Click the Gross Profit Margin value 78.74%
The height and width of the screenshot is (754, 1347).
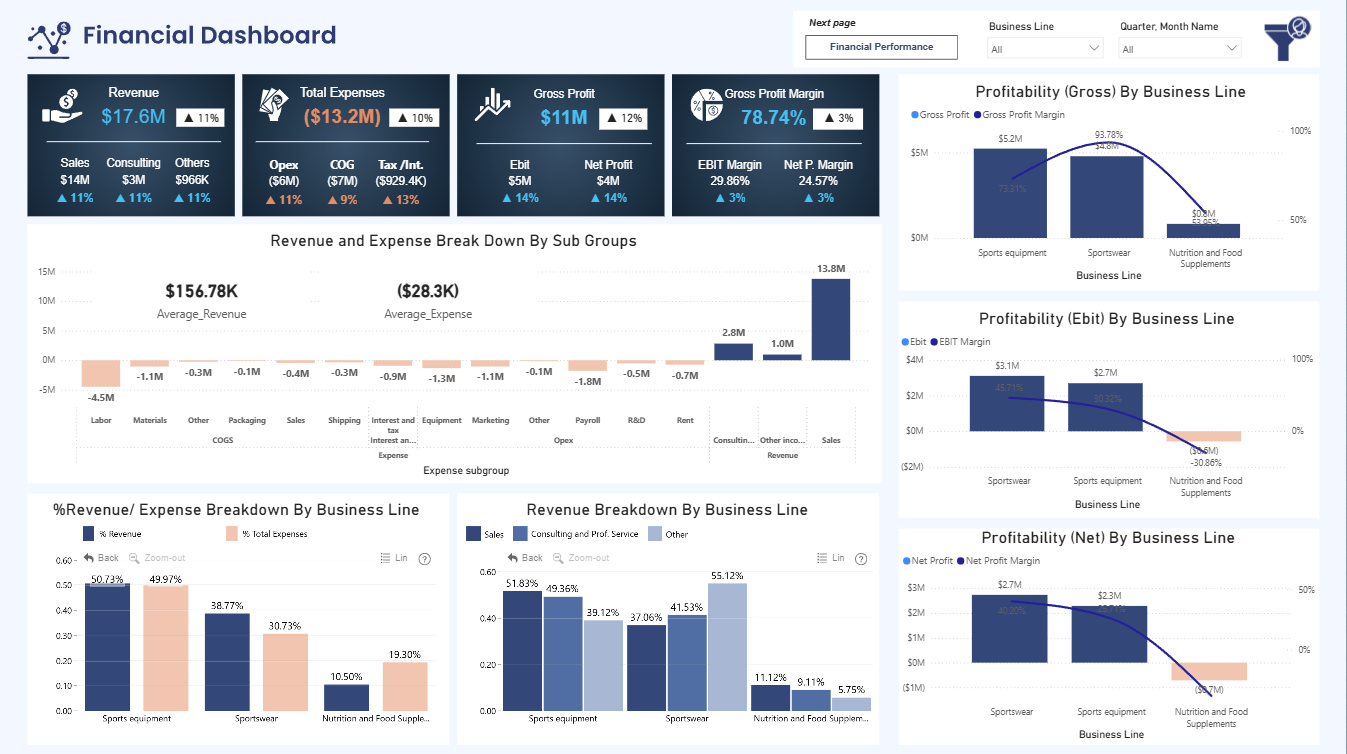pos(773,118)
